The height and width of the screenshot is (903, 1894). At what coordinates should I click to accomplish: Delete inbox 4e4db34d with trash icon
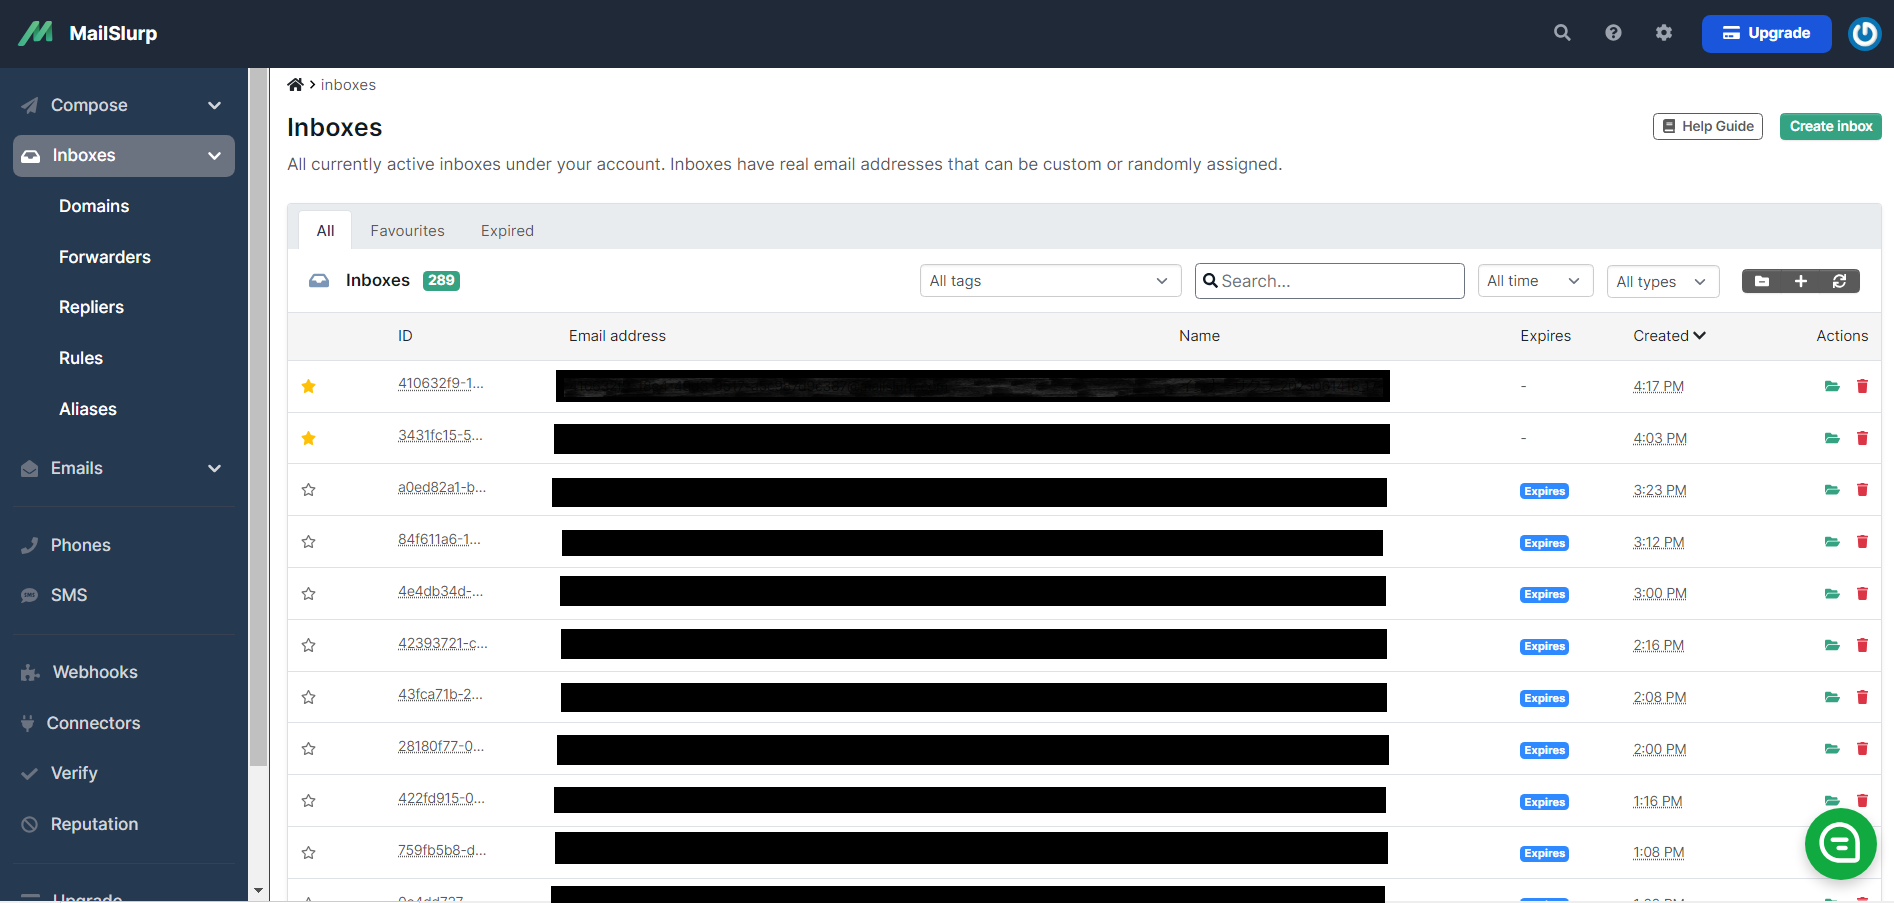pos(1862,594)
